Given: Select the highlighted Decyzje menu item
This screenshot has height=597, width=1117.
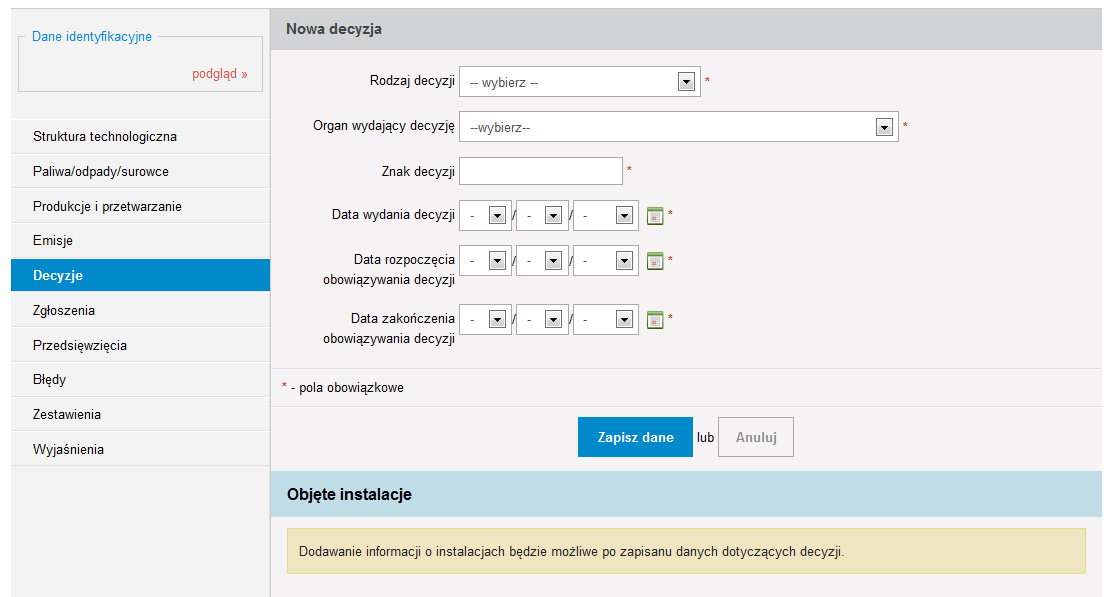Looking at the screenshot, I should click(140, 275).
